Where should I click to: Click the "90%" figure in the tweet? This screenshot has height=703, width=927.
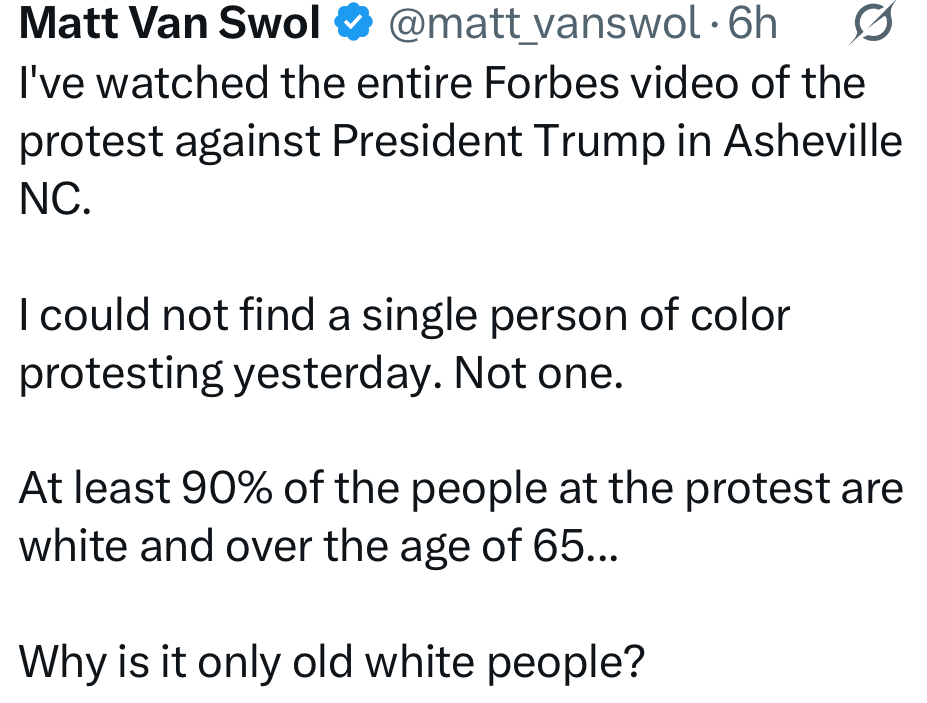[228, 489]
